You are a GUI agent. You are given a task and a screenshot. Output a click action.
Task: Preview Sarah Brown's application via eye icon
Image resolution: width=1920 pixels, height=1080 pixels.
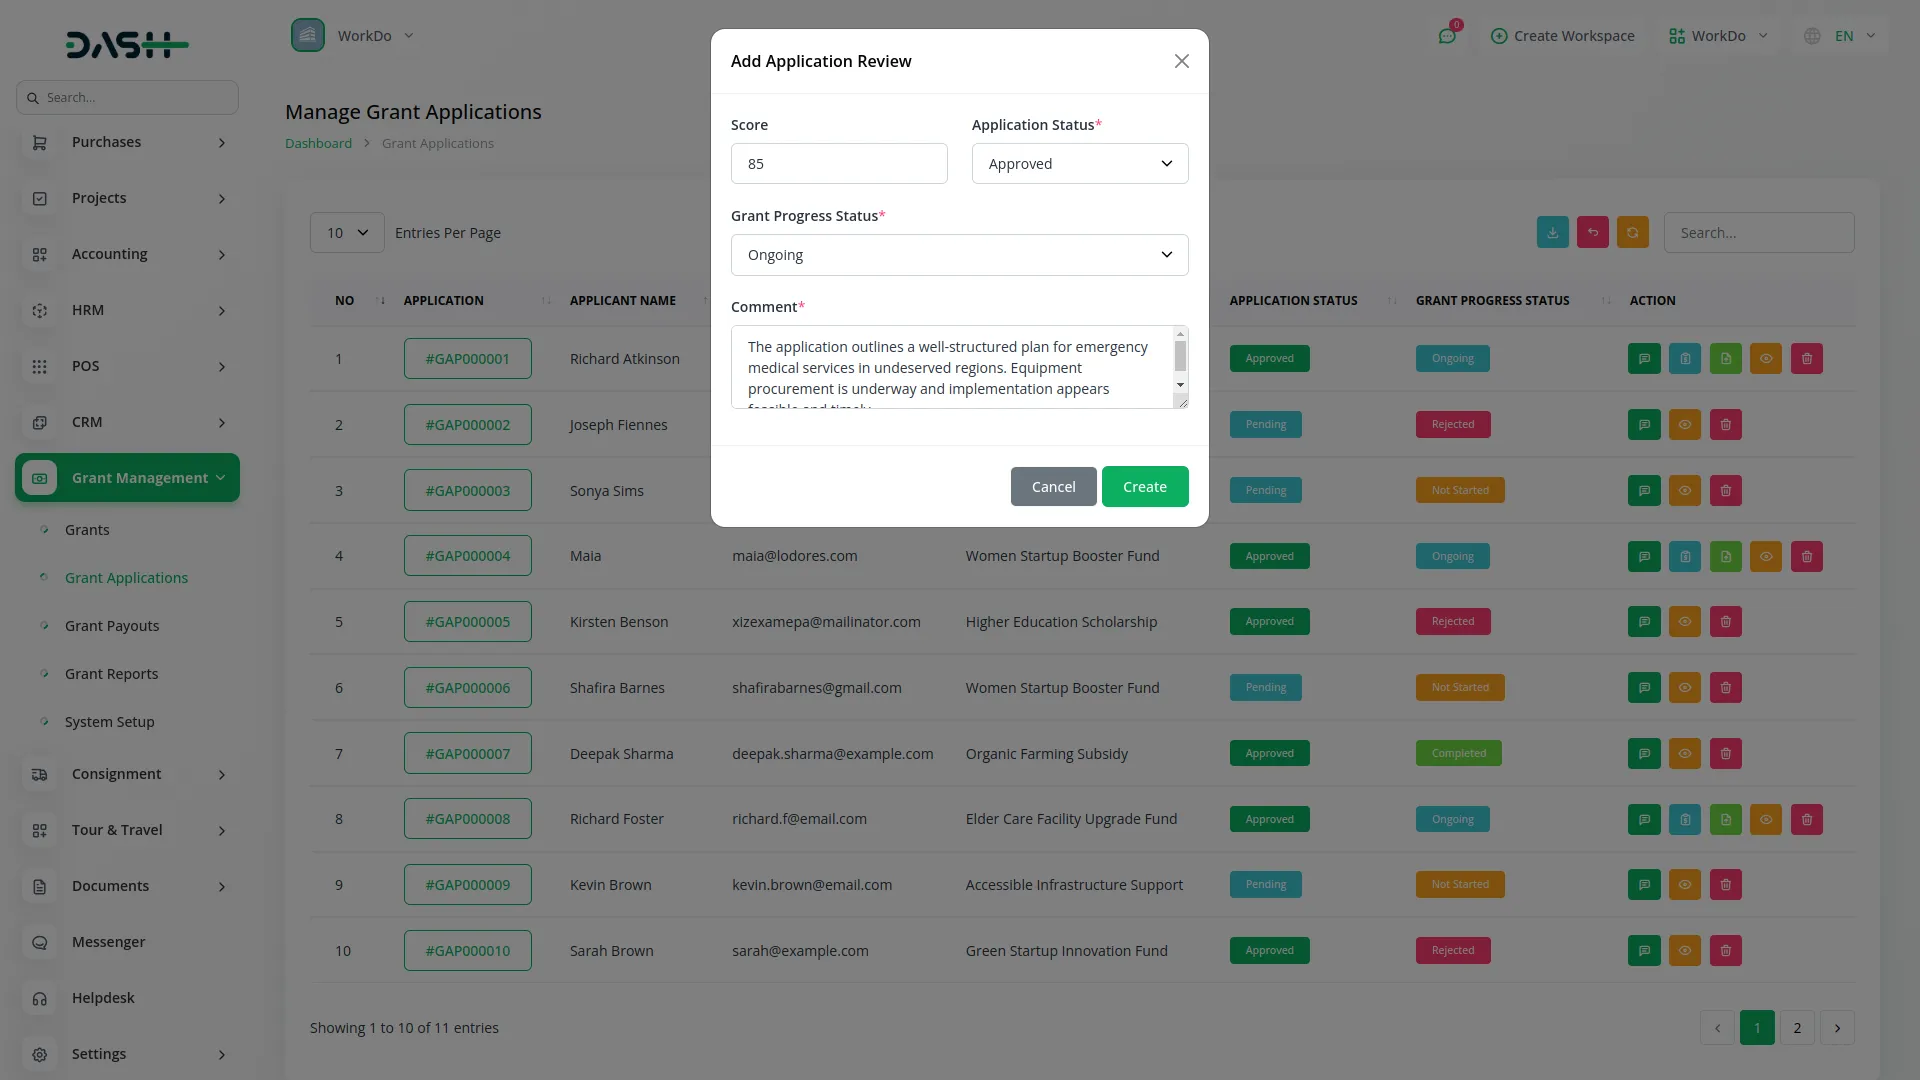[x=1684, y=950]
